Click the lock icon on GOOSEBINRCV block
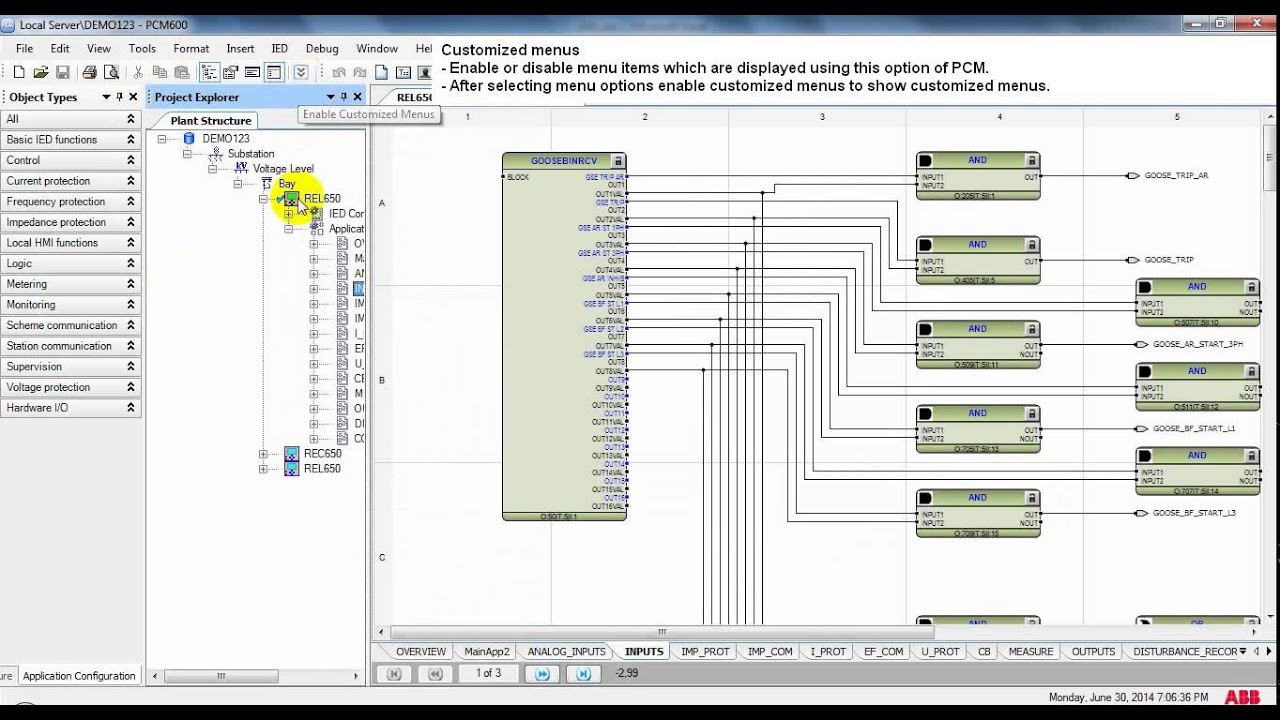 click(x=618, y=161)
